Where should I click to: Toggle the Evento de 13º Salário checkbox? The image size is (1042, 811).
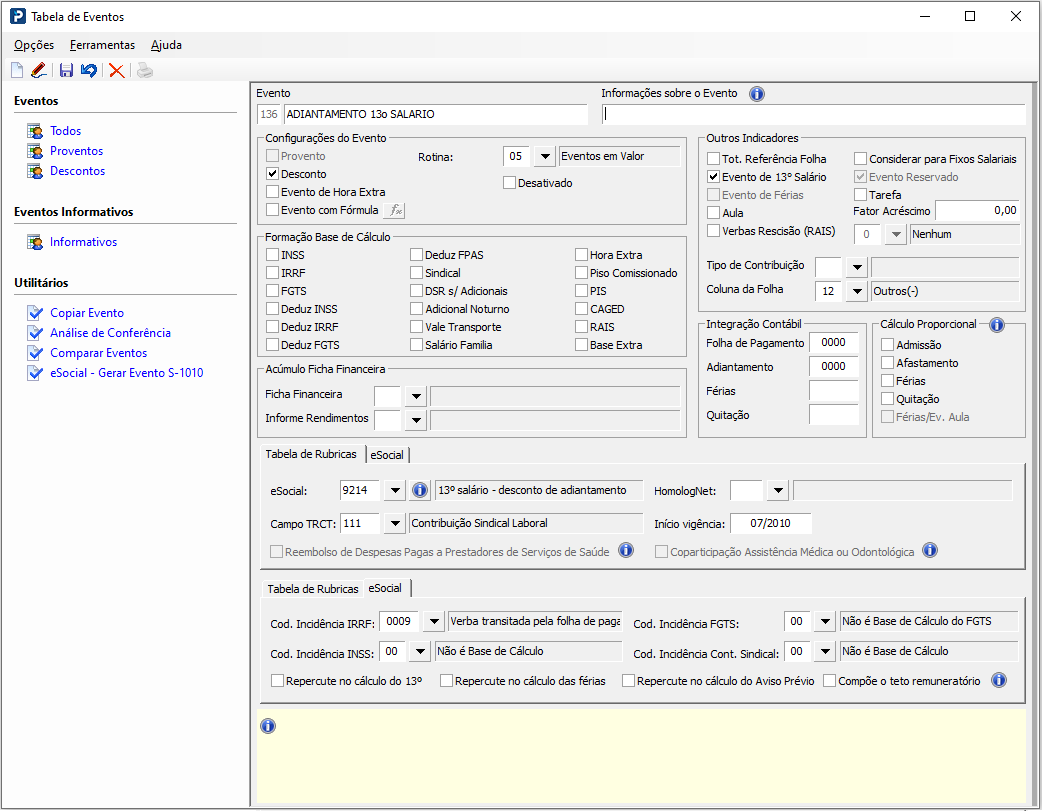click(x=713, y=177)
